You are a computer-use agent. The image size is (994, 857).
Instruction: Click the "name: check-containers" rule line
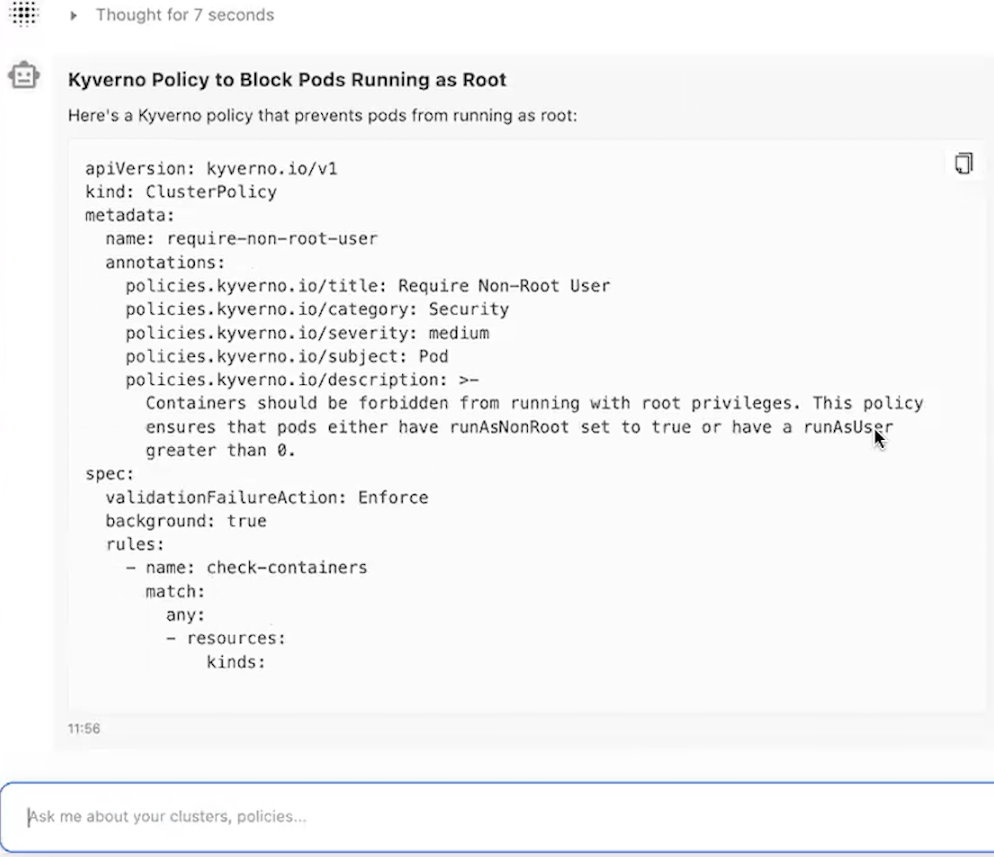(256, 568)
